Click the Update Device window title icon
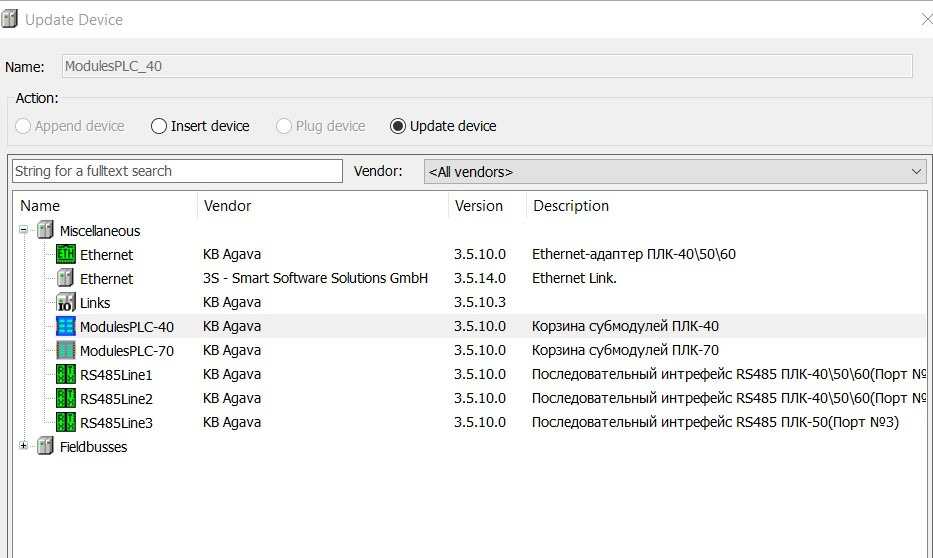933x558 pixels. (x=9, y=19)
